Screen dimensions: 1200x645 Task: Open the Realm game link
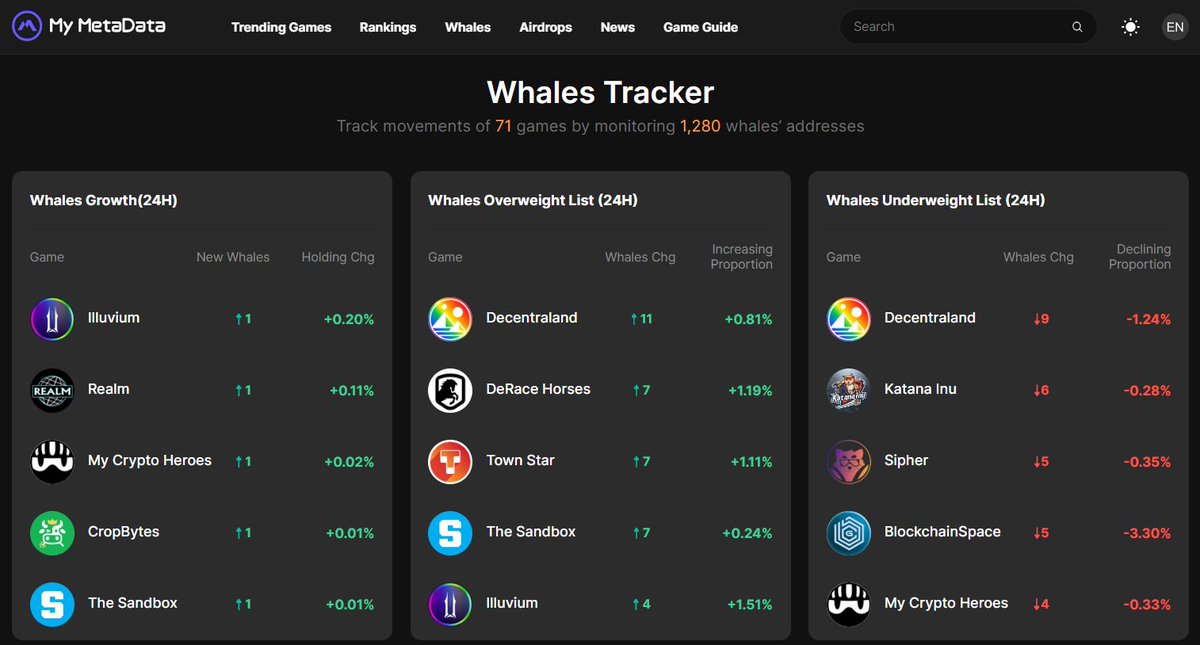[109, 389]
